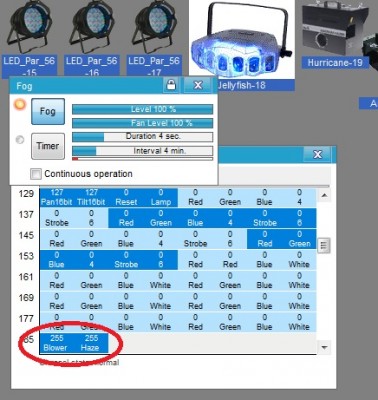The image size is (378, 400).
Task: Click the highlighted Red cell in row 145
Action: tap(265, 239)
